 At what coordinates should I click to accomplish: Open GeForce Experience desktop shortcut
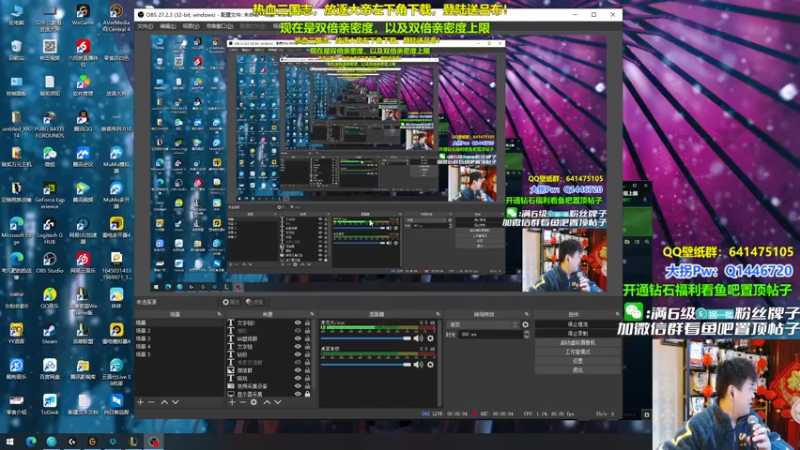pos(49,196)
